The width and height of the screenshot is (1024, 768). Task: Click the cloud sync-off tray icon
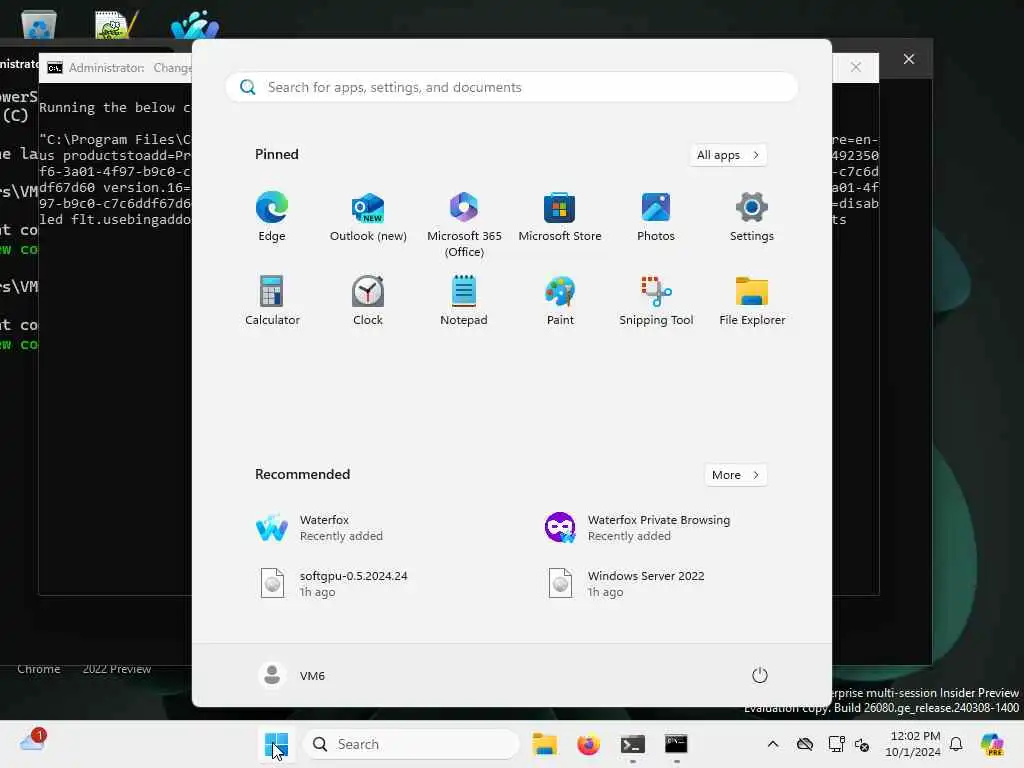pyautogui.click(x=805, y=744)
